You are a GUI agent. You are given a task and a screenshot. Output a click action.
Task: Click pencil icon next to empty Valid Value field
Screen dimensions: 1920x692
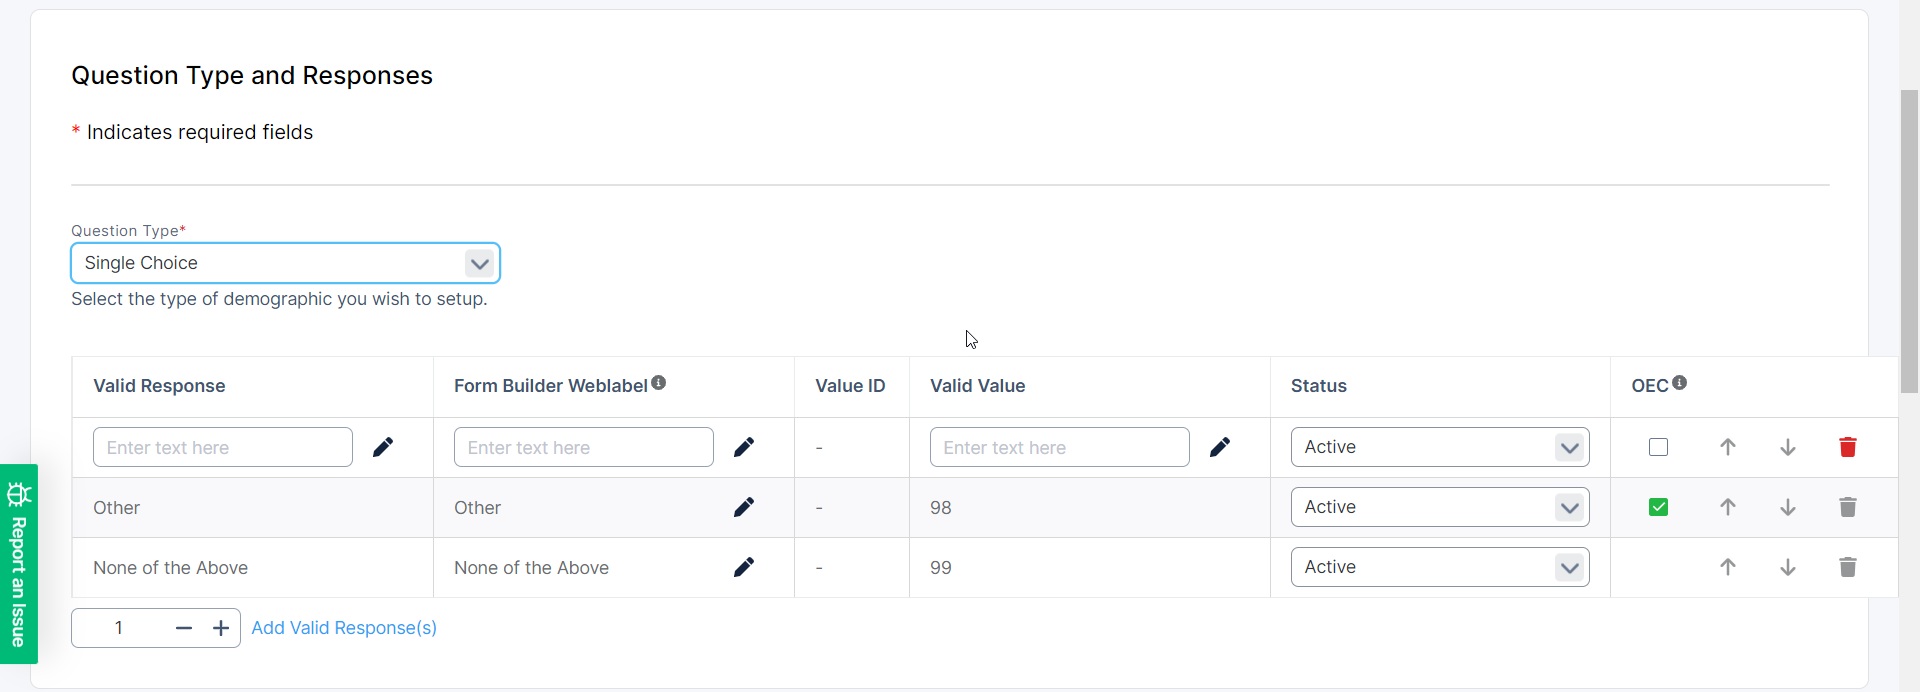tap(1219, 447)
